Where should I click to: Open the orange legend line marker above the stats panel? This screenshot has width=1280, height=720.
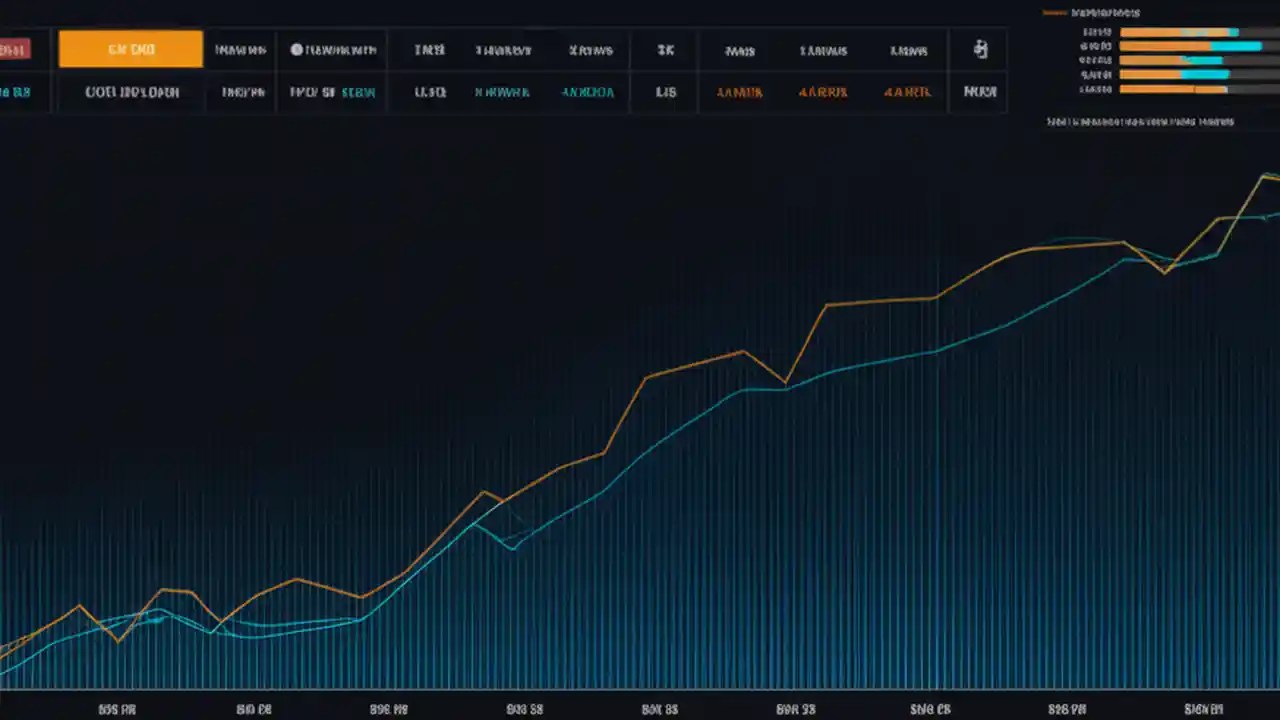(1055, 12)
